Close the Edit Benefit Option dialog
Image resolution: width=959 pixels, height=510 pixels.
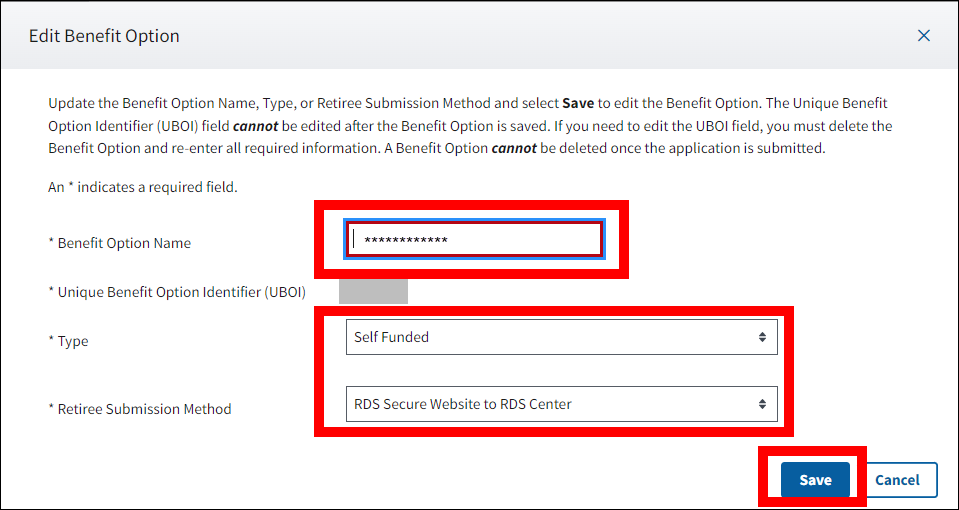pos(924,36)
